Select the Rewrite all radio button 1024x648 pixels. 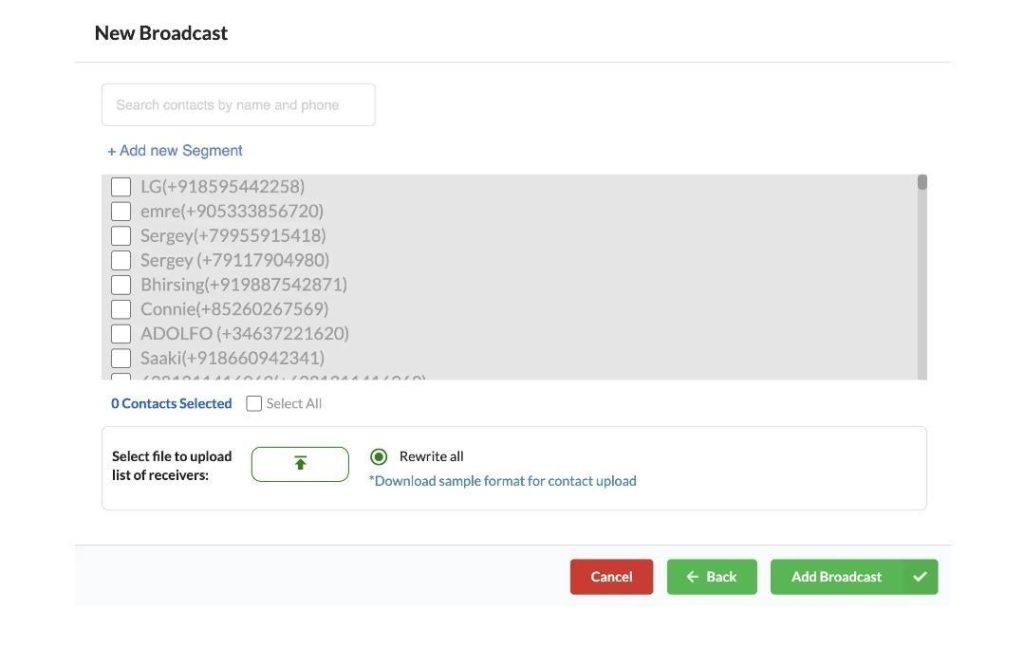(x=379, y=456)
